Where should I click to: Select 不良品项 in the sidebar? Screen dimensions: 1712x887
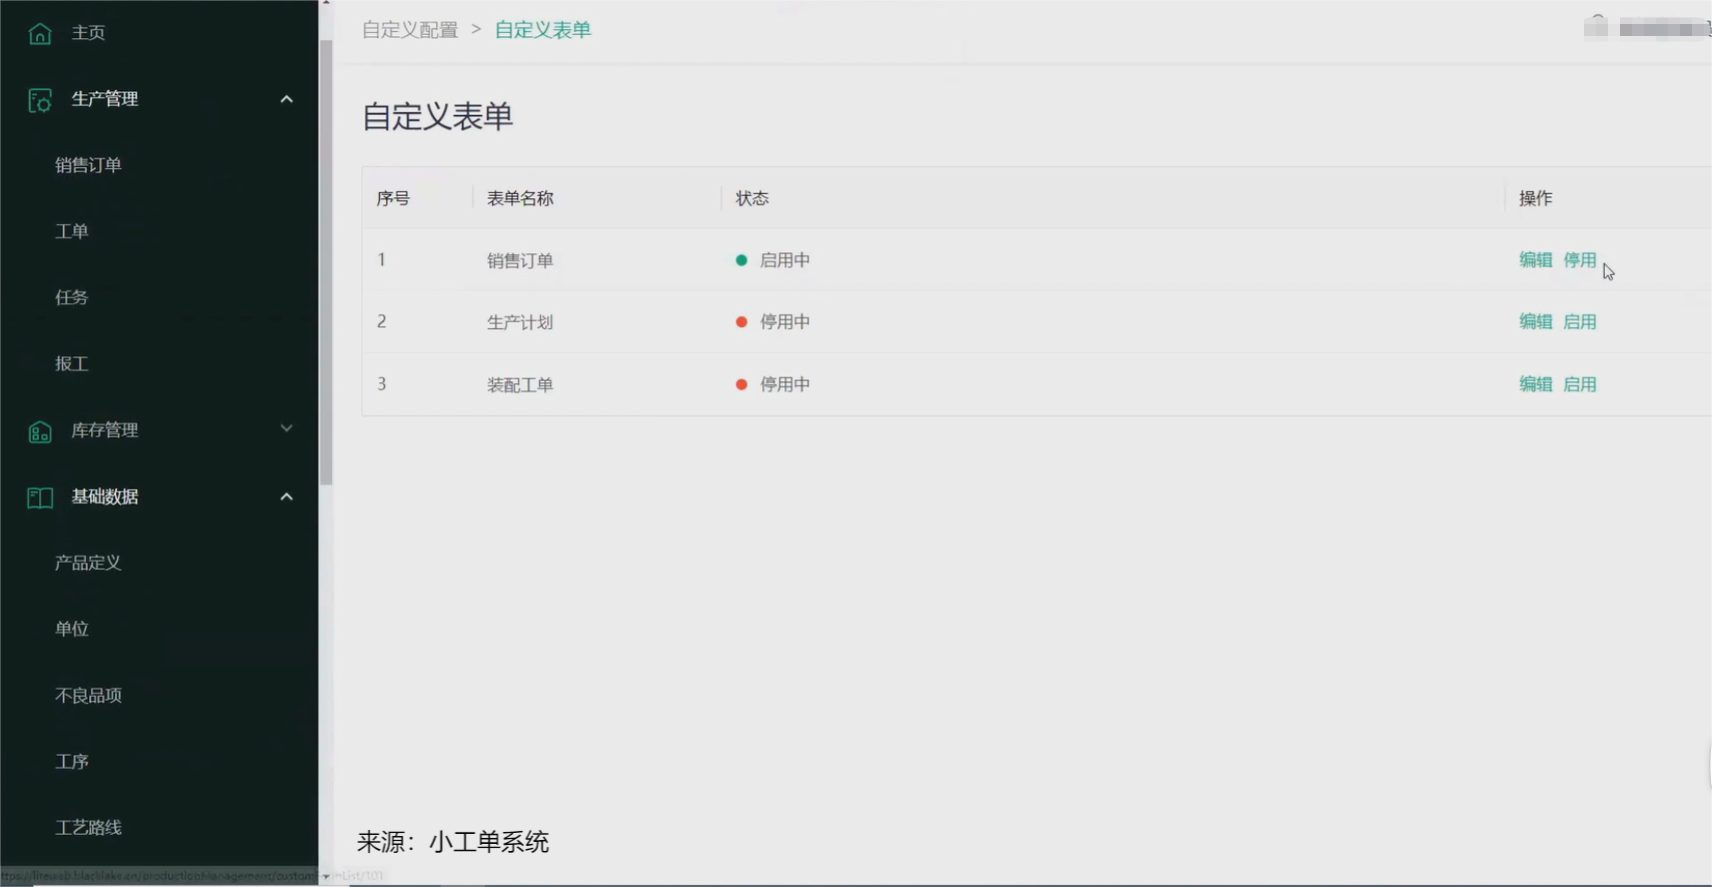pos(88,696)
